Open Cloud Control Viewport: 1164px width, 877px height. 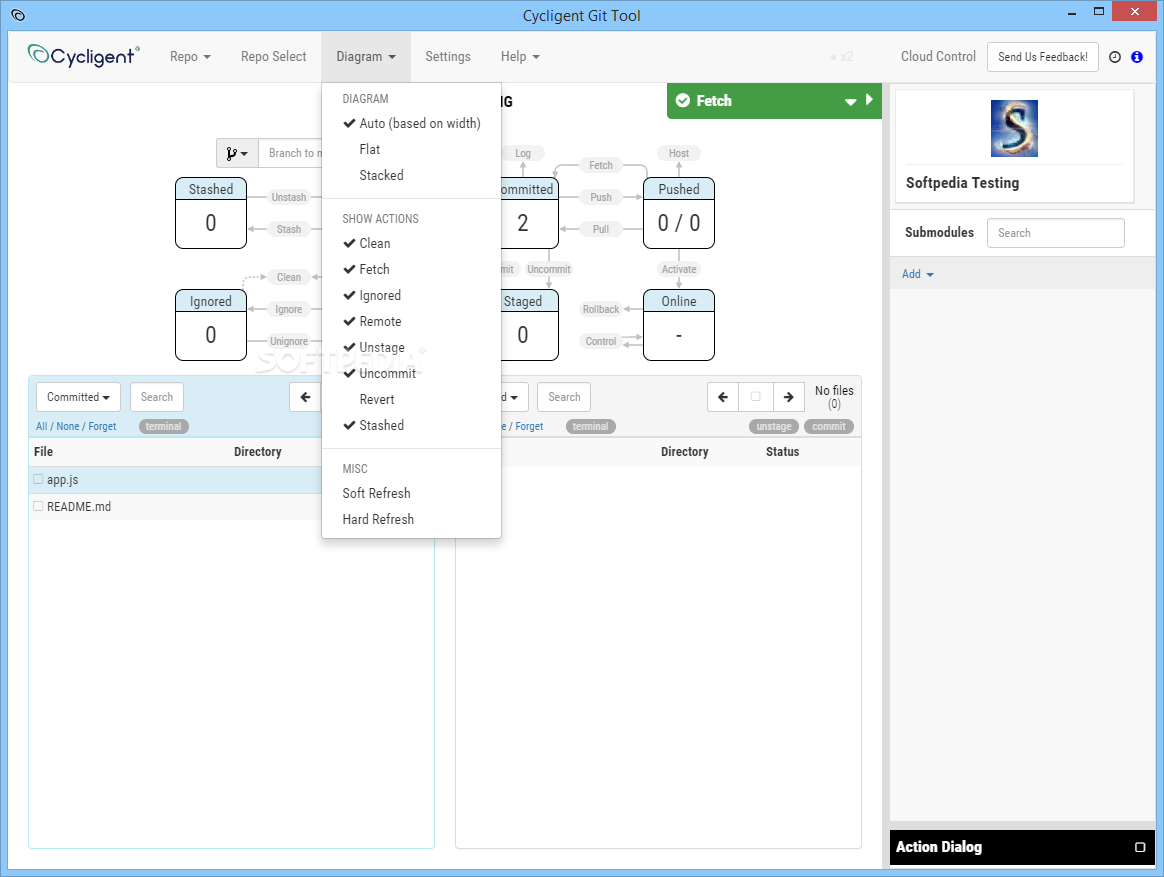[x=938, y=56]
